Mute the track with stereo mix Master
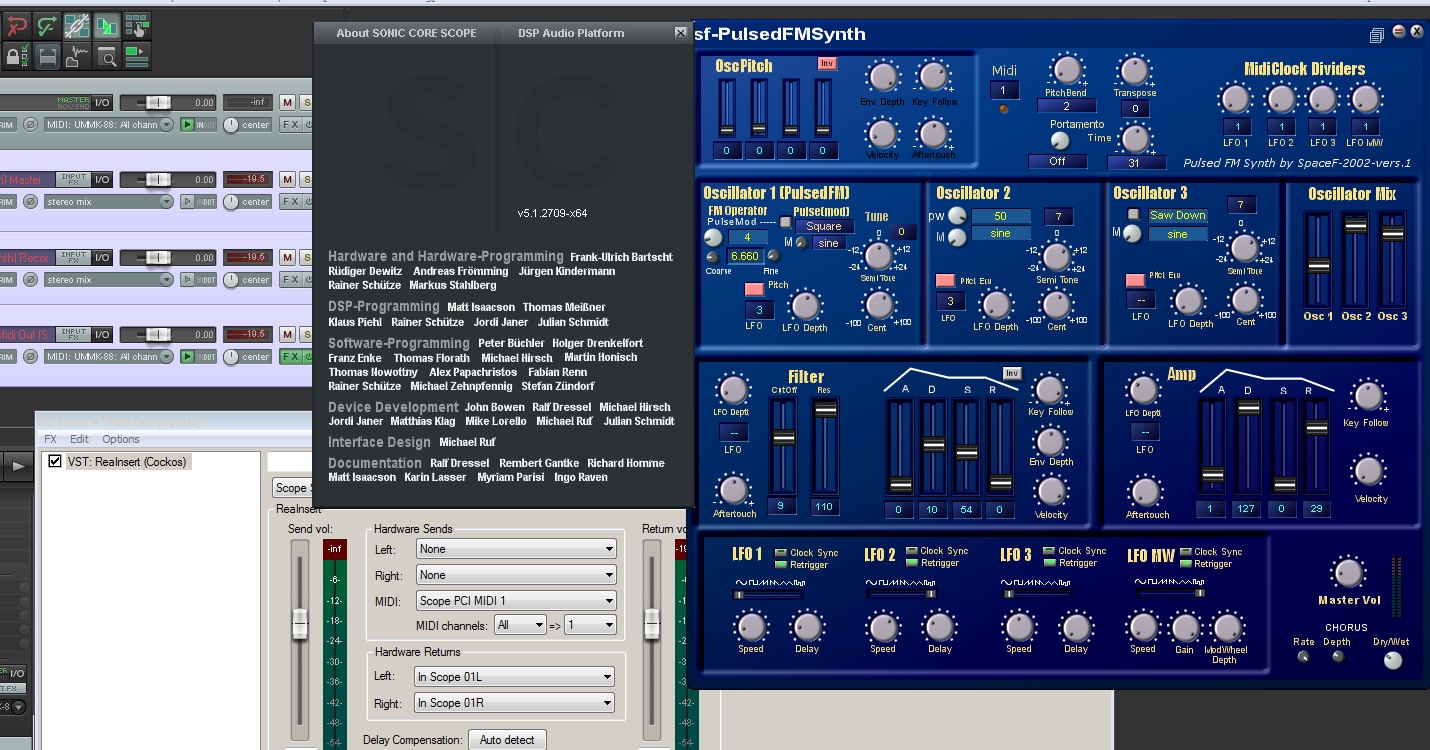This screenshot has height=750, width=1430. (287, 179)
